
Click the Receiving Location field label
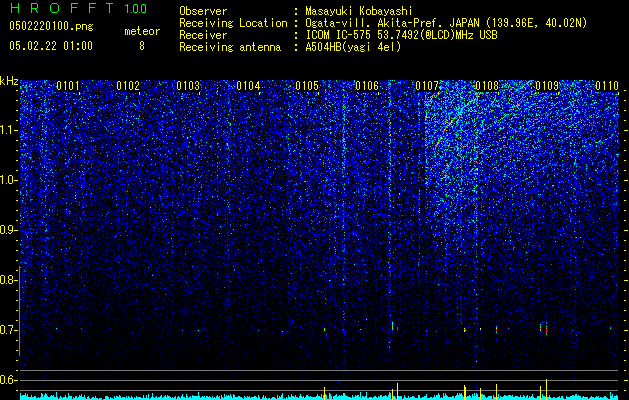pyautogui.click(x=233, y=23)
